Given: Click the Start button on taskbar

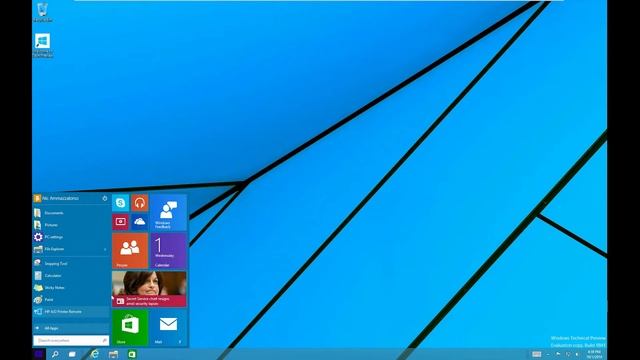Looking at the screenshot, I should [x=39, y=354].
